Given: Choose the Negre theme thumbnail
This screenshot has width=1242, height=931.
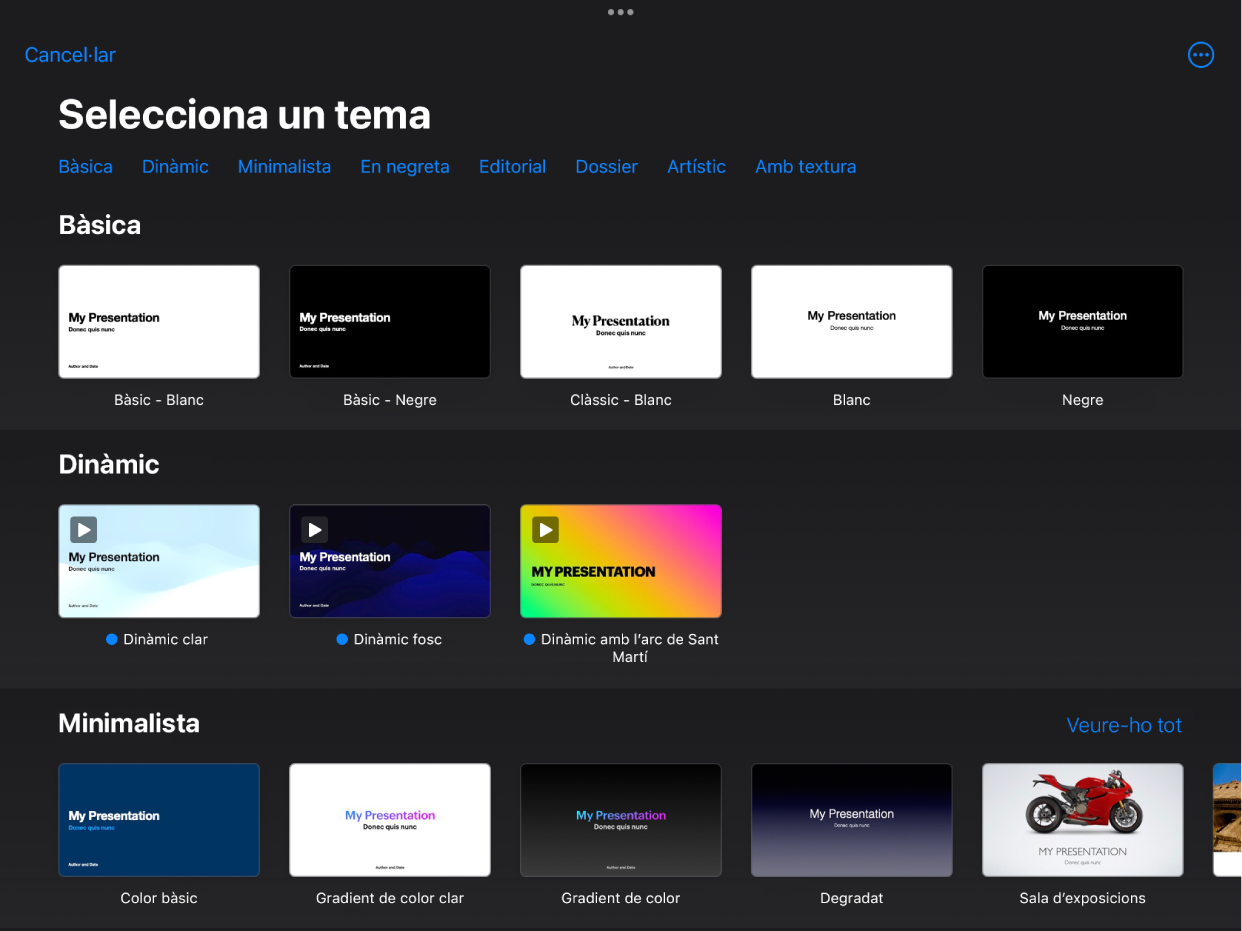Looking at the screenshot, I should point(1083,322).
